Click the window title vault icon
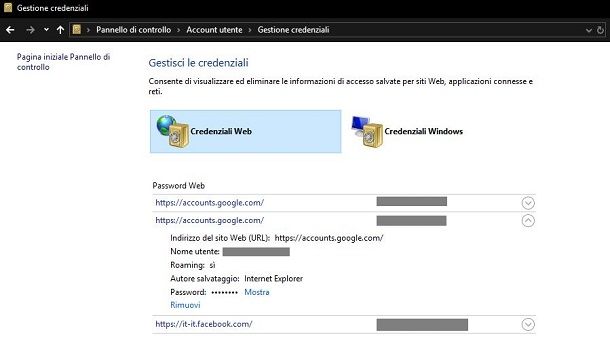This screenshot has width=610, height=360. pos(8,7)
